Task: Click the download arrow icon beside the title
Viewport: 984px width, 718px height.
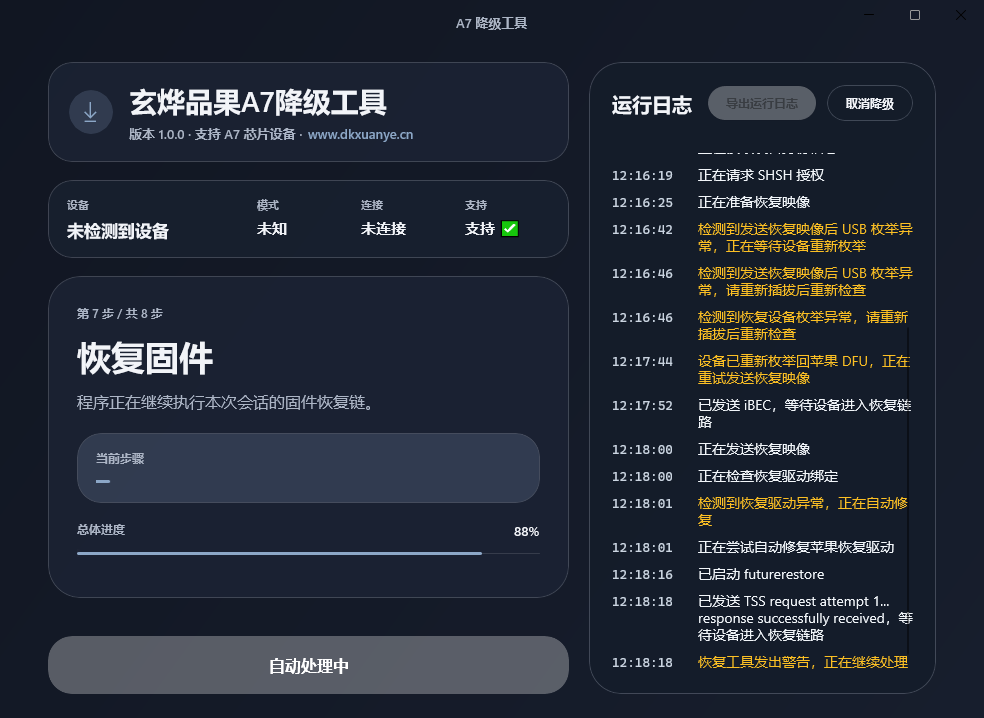Action: [90, 112]
